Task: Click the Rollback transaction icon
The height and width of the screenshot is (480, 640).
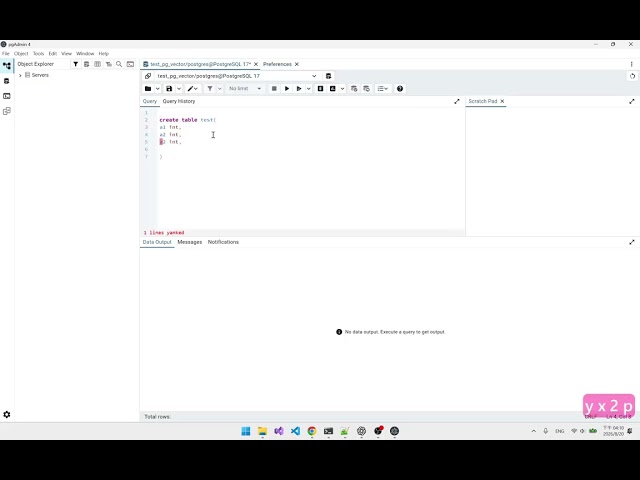Action: 367,89
